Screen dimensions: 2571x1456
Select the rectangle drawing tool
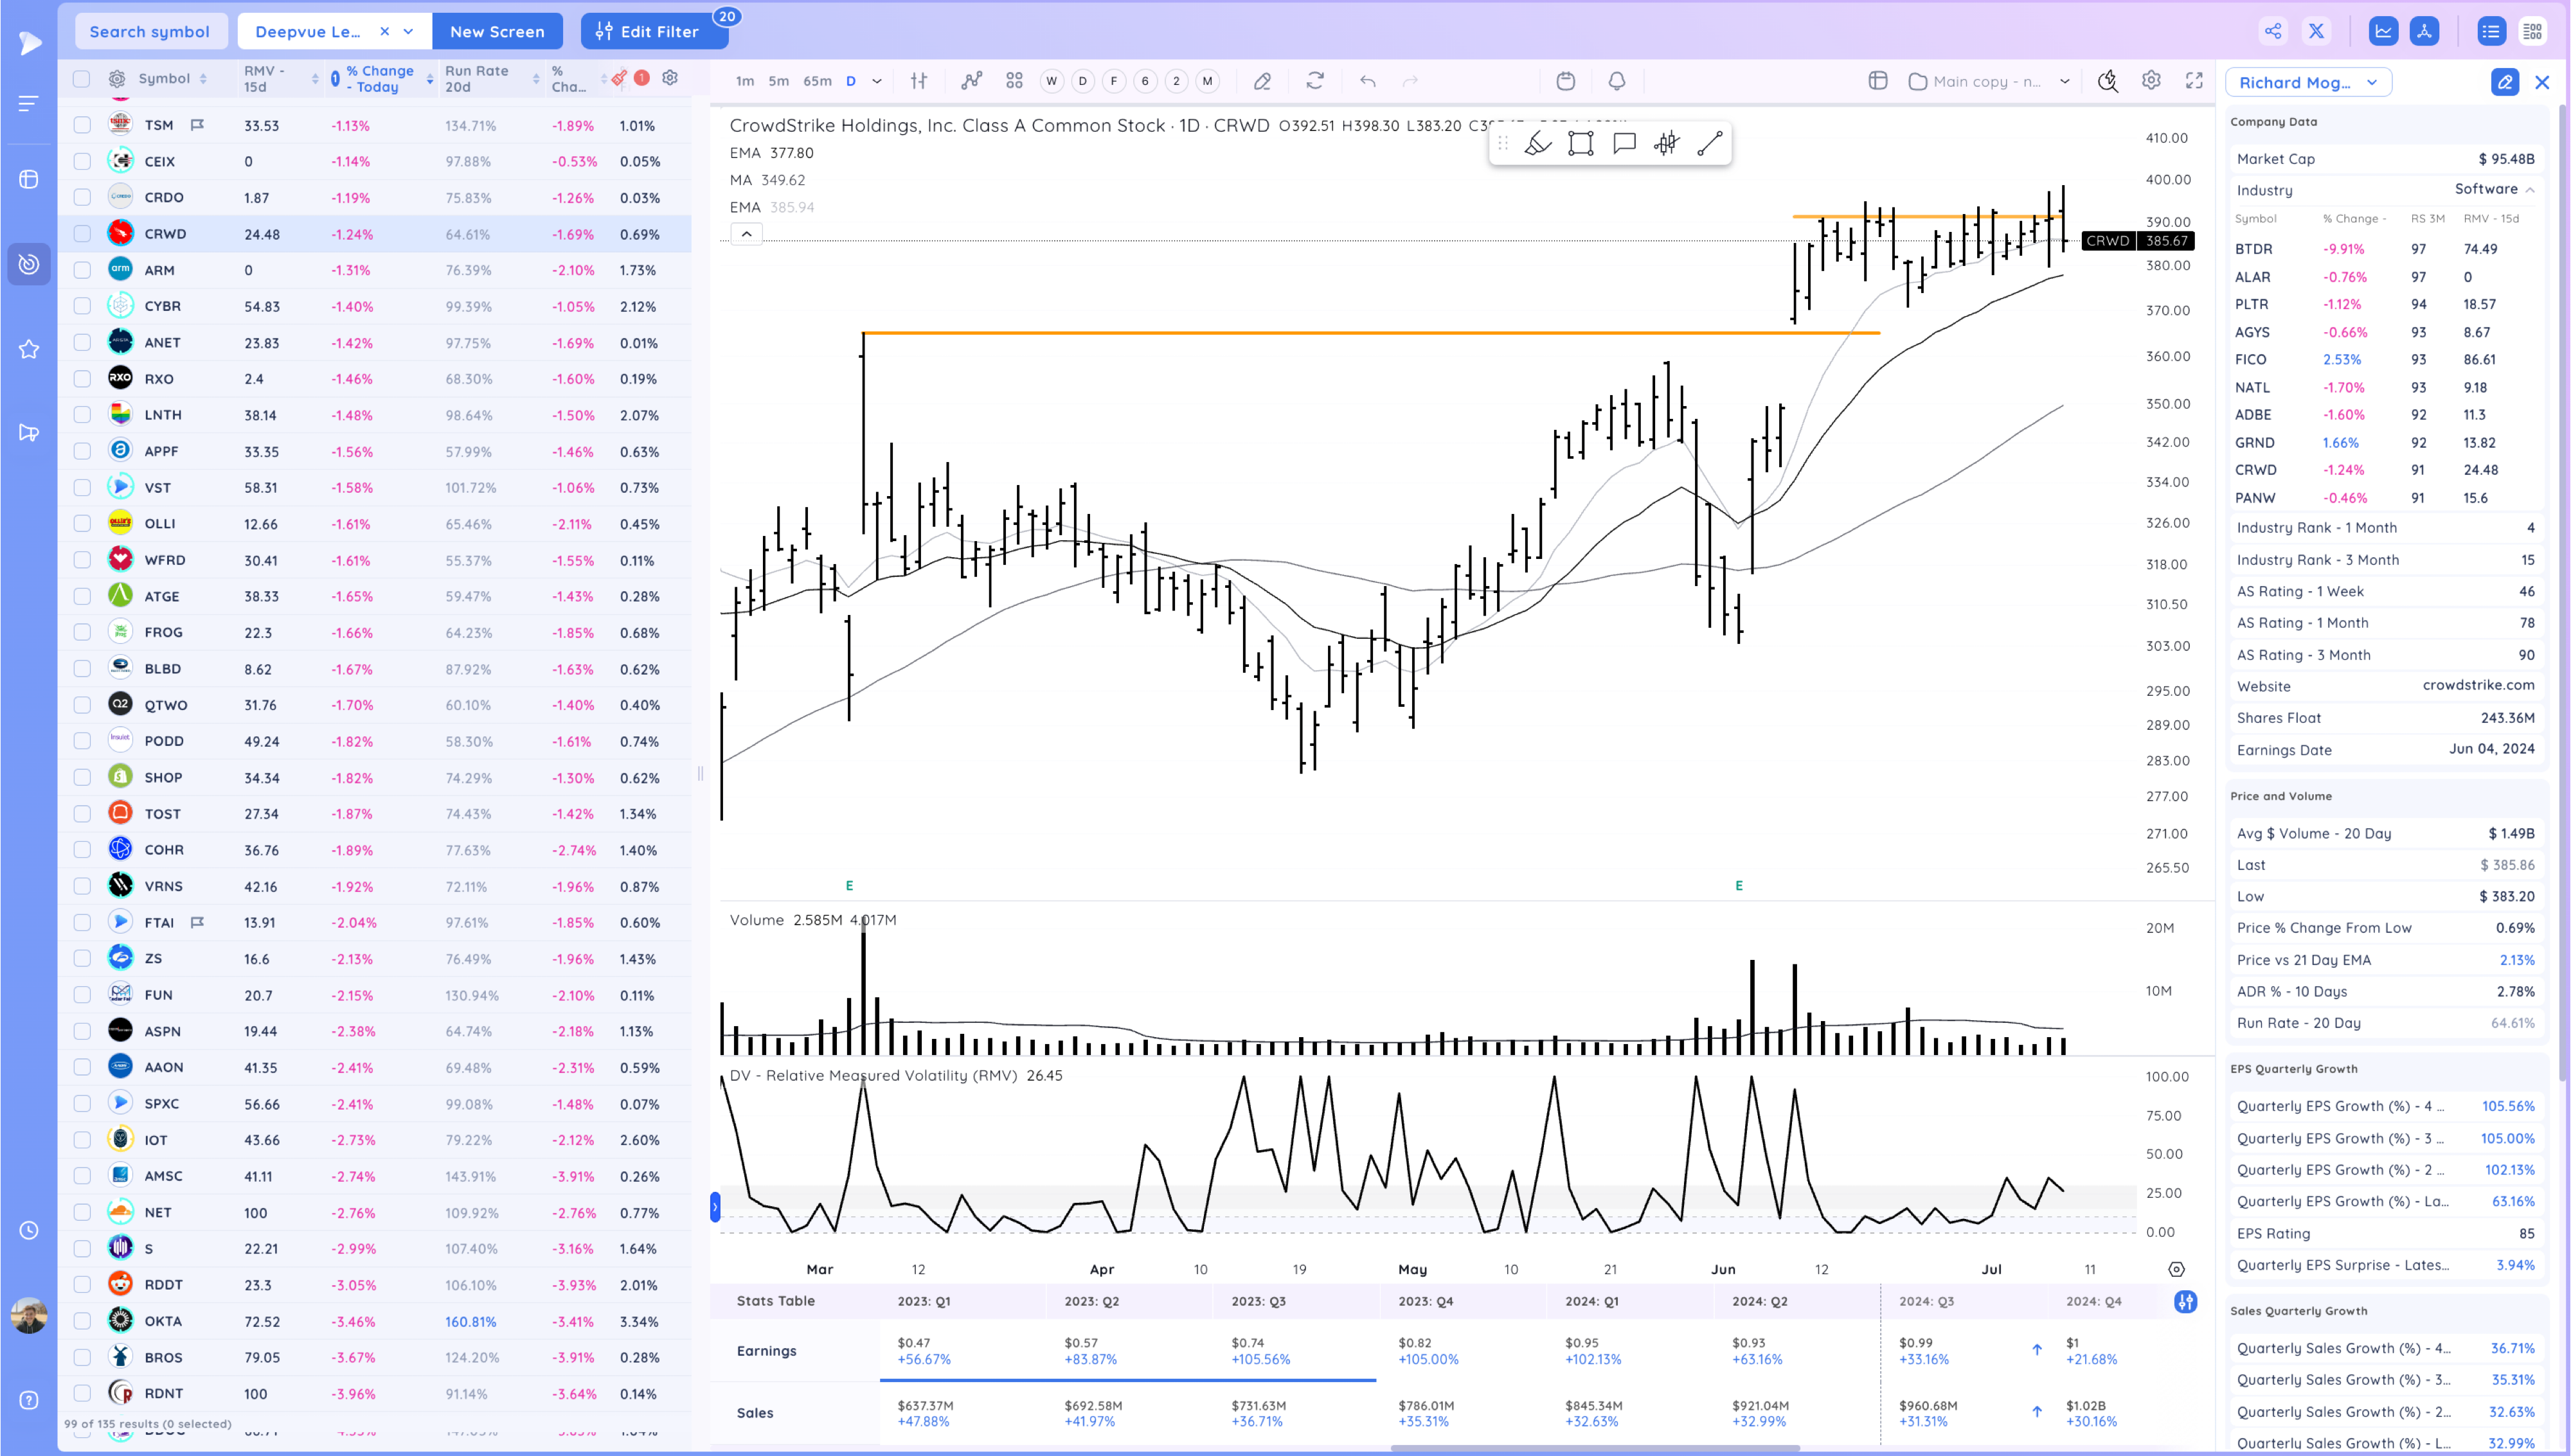pyautogui.click(x=1580, y=144)
